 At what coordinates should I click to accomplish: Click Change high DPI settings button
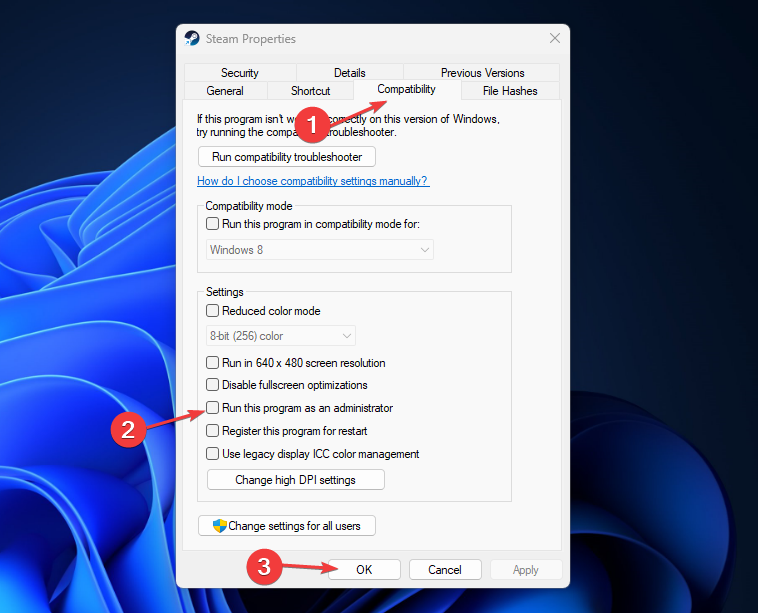coord(296,480)
